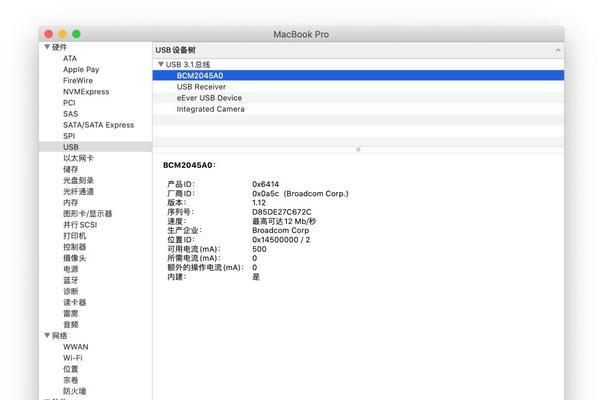Select the USB sidebar entry
This screenshot has height=400, width=603.
point(96,147)
